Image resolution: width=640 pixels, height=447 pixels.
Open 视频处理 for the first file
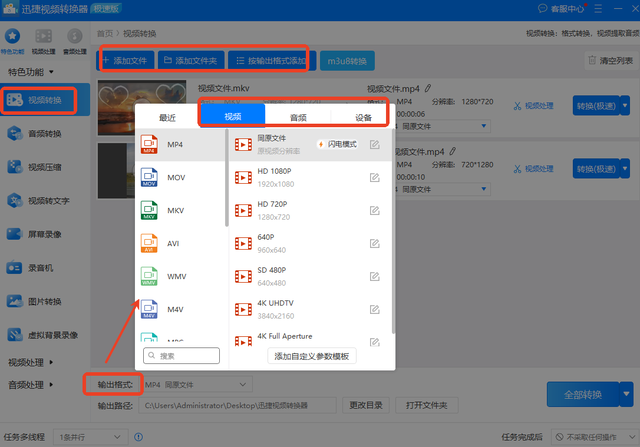tap(533, 106)
